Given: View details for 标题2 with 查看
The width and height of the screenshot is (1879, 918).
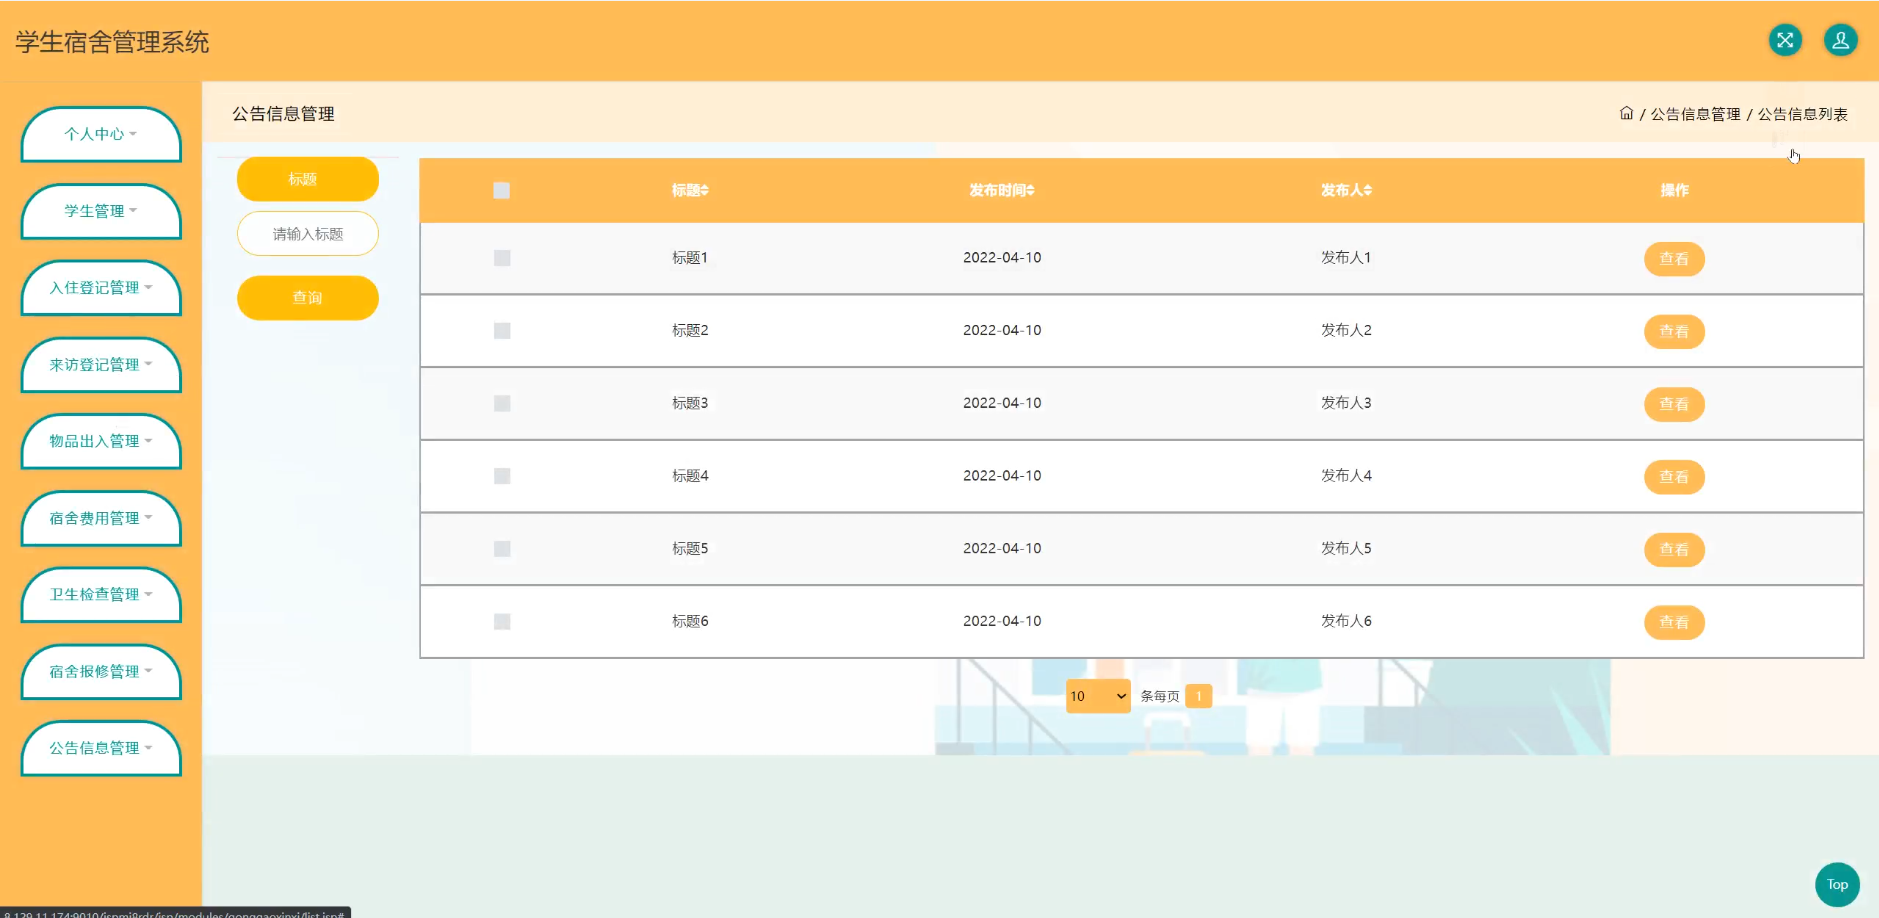Looking at the screenshot, I should click(x=1674, y=332).
